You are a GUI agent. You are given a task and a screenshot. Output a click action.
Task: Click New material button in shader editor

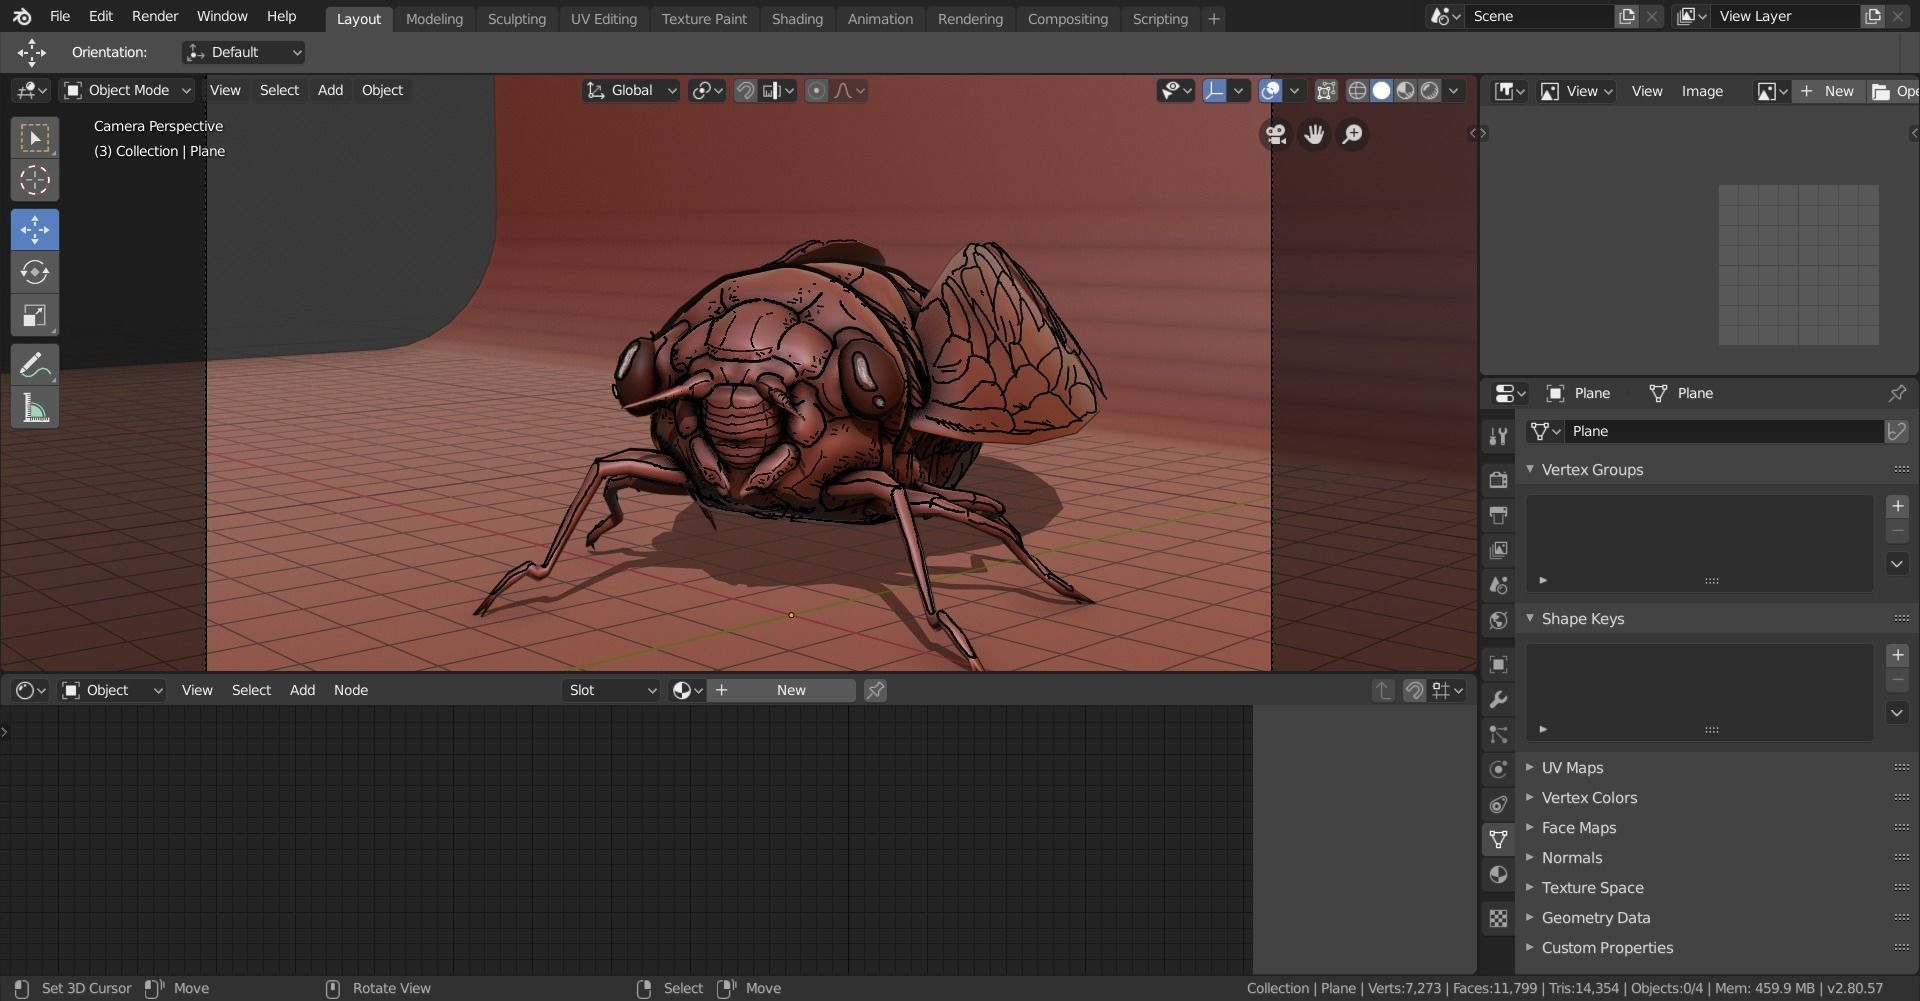pyautogui.click(x=782, y=690)
